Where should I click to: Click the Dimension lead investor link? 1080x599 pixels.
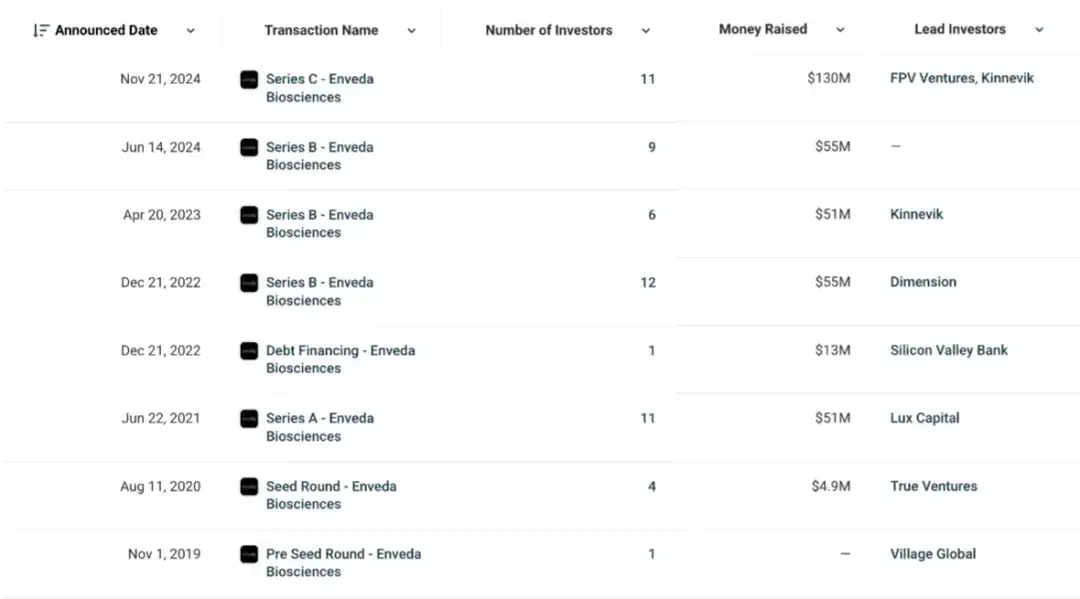pyautogui.click(x=923, y=282)
